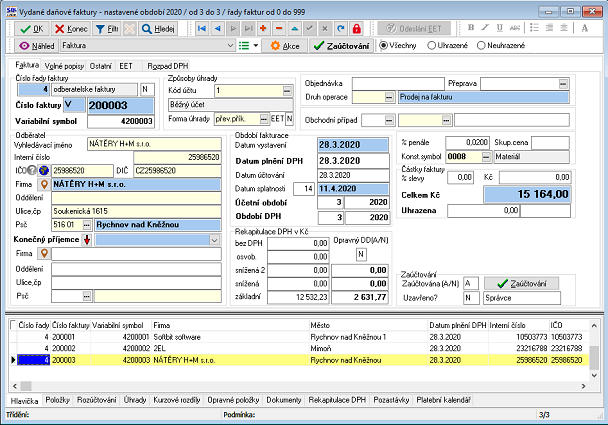Open Druh operace lookup button
The width and height of the screenshot is (608, 425).
[389, 97]
